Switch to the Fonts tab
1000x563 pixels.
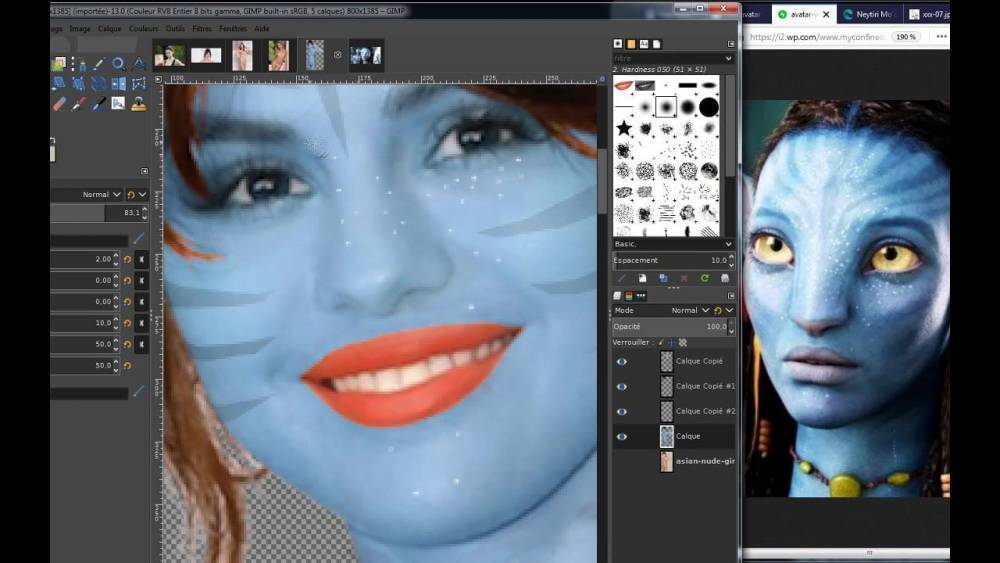(643, 44)
